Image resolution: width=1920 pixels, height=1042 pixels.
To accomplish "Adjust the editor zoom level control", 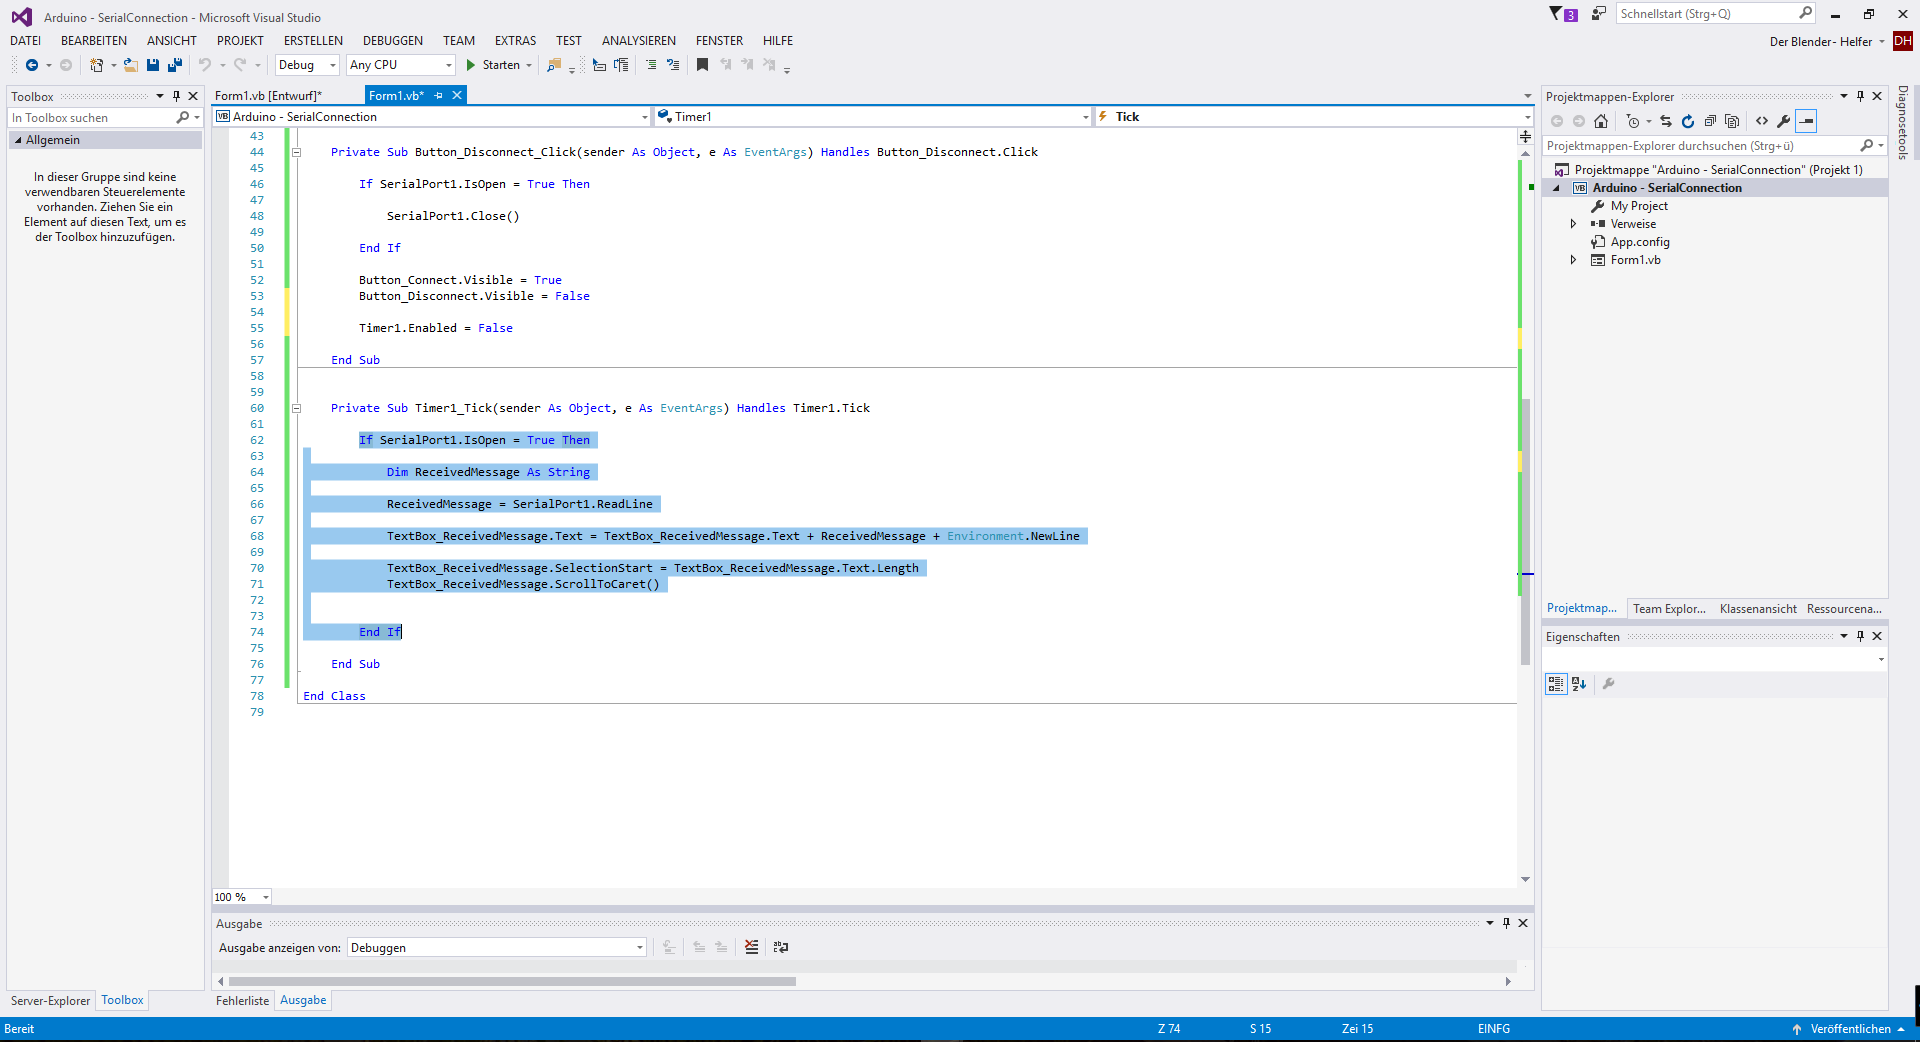I will tap(240, 897).
